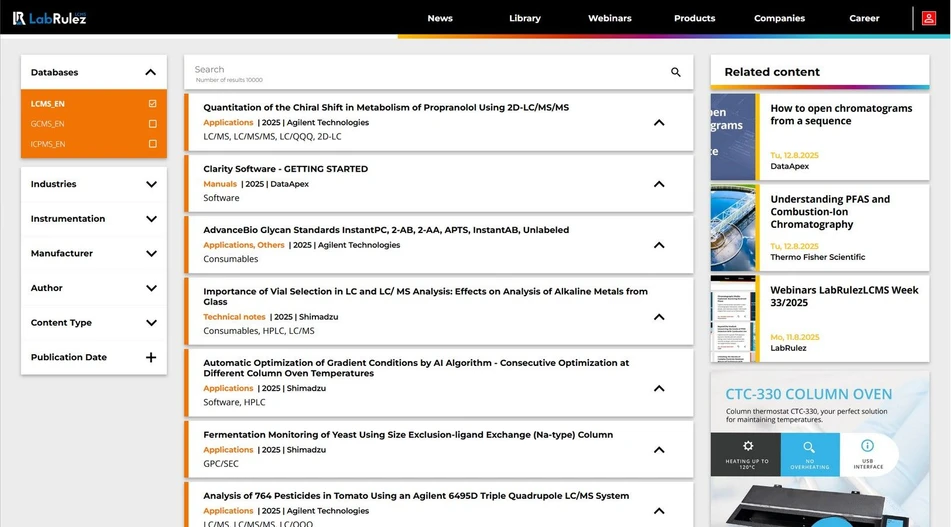951x527 pixels.
Task: Click the Heating up to 120°C icon
Action: [x=747, y=446]
